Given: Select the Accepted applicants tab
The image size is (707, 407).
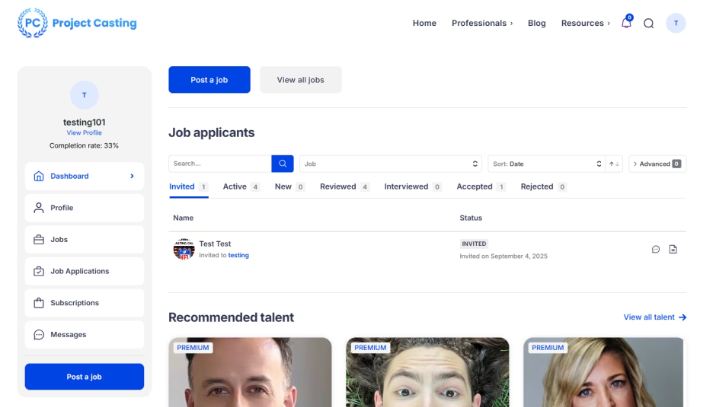Looking at the screenshot, I should (480, 186).
